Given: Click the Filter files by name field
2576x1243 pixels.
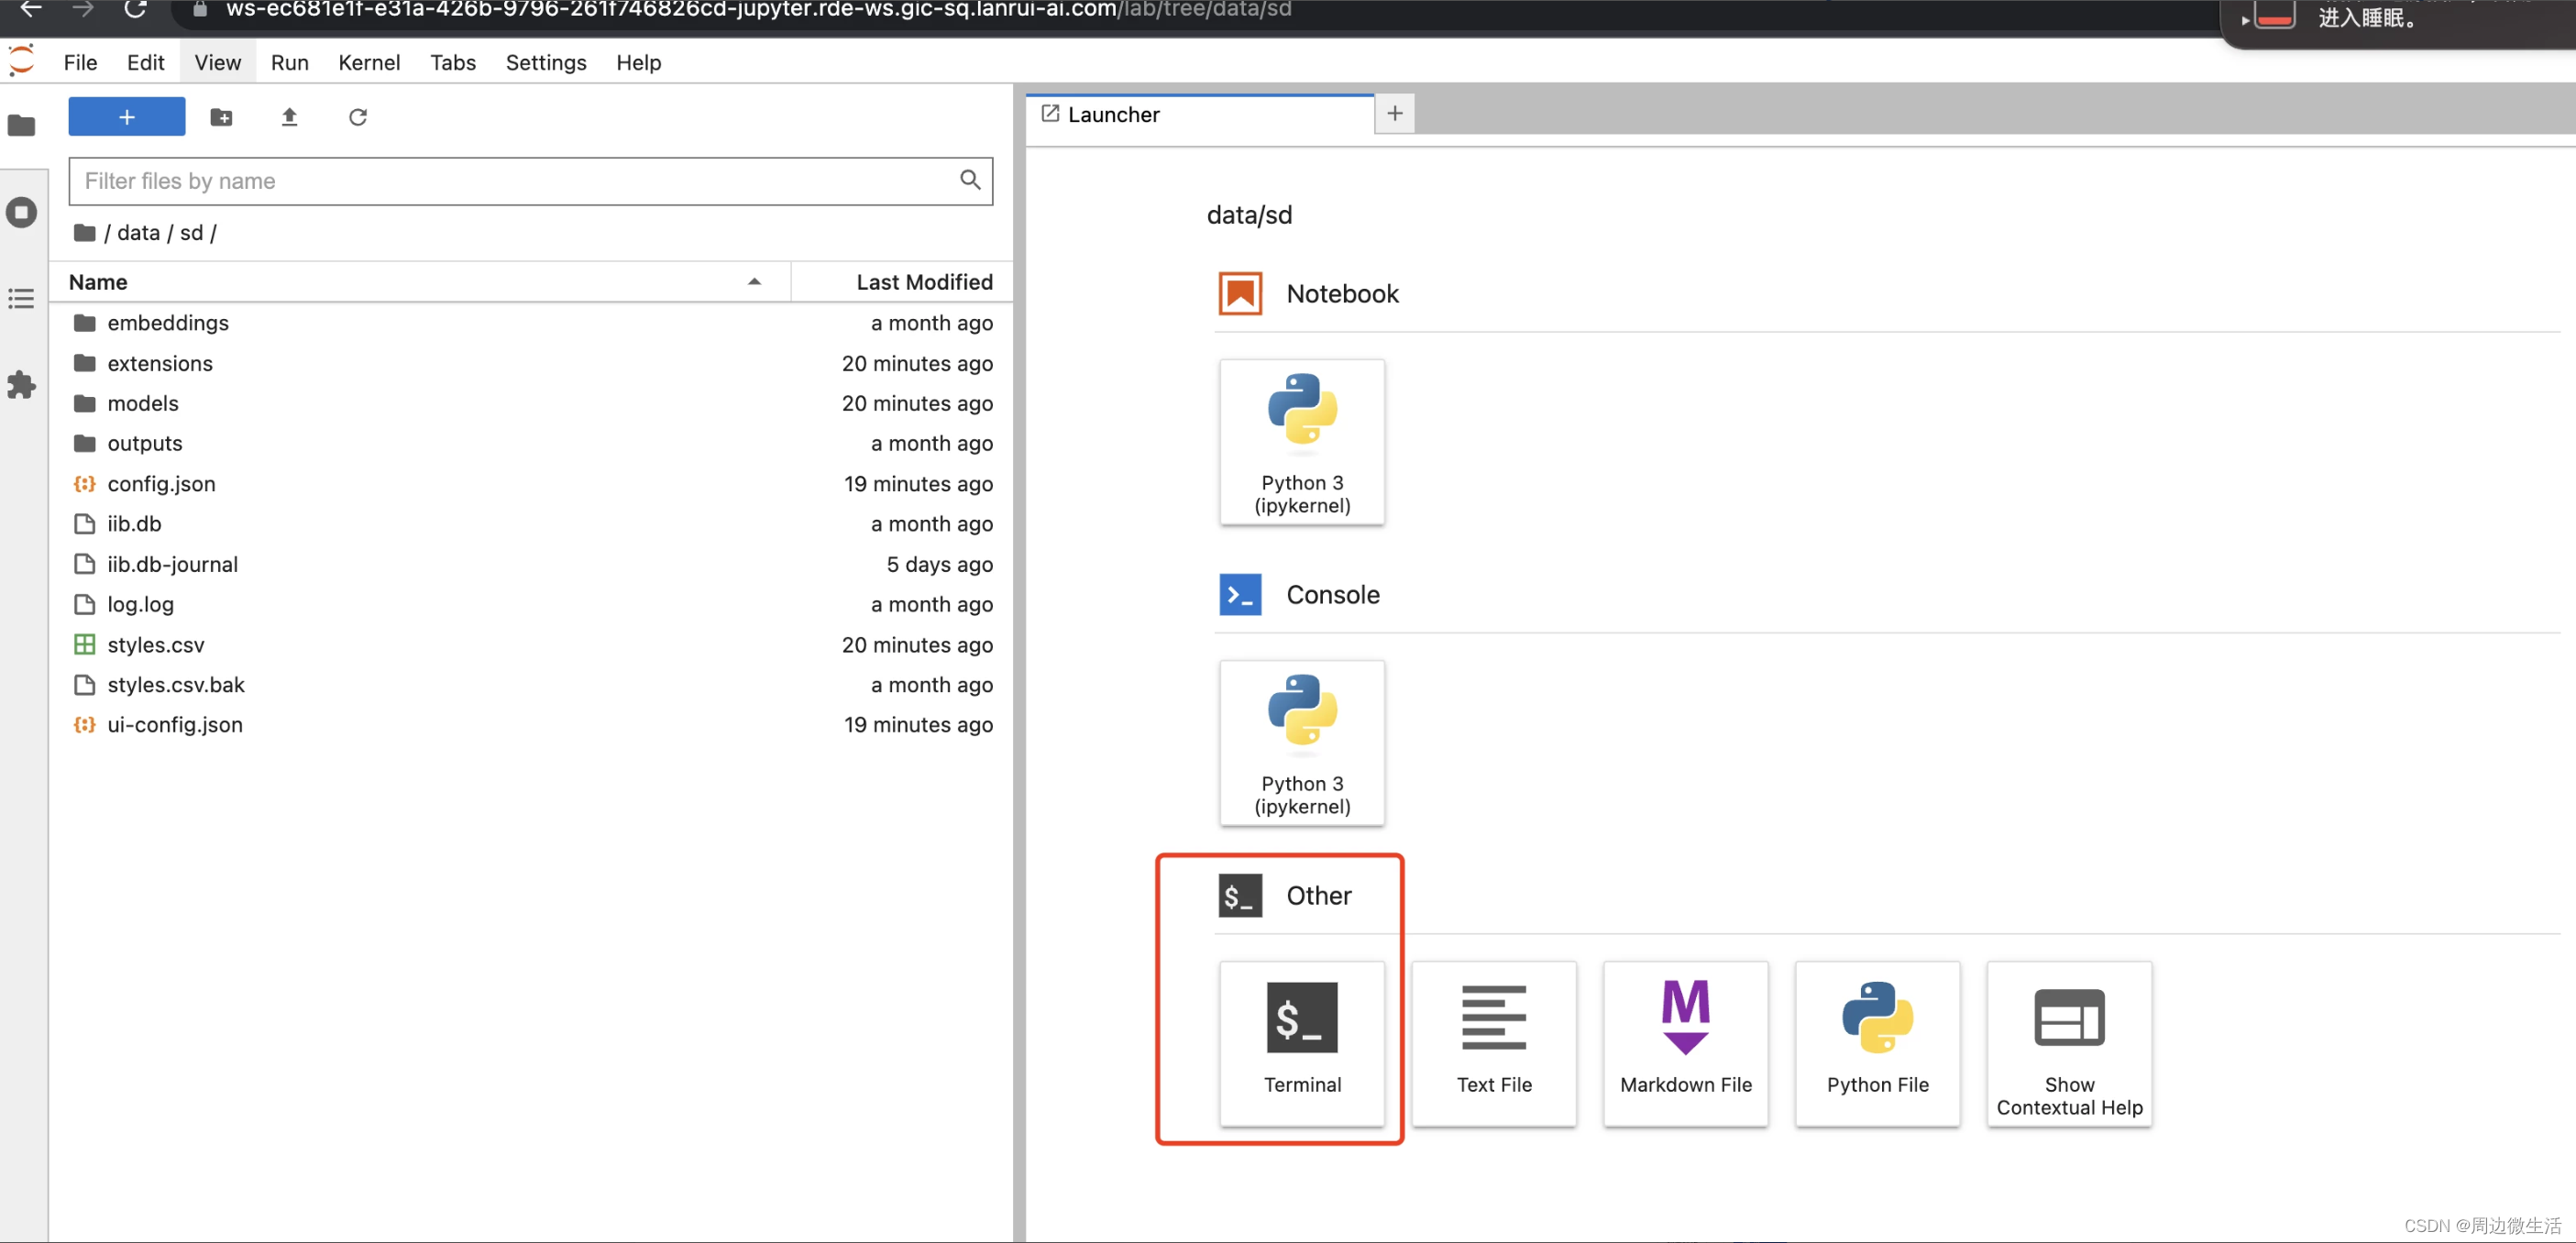Looking at the screenshot, I should (x=515, y=181).
